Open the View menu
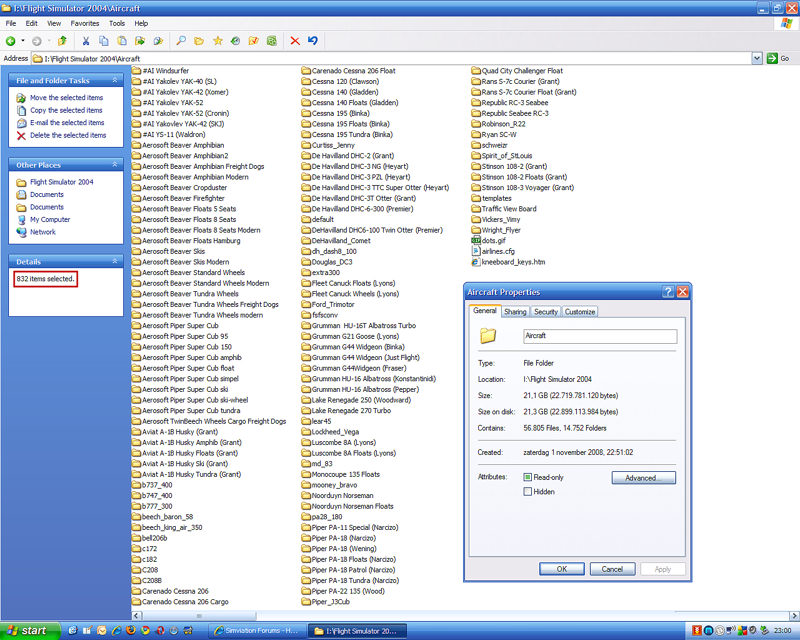 pyautogui.click(x=54, y=23)
